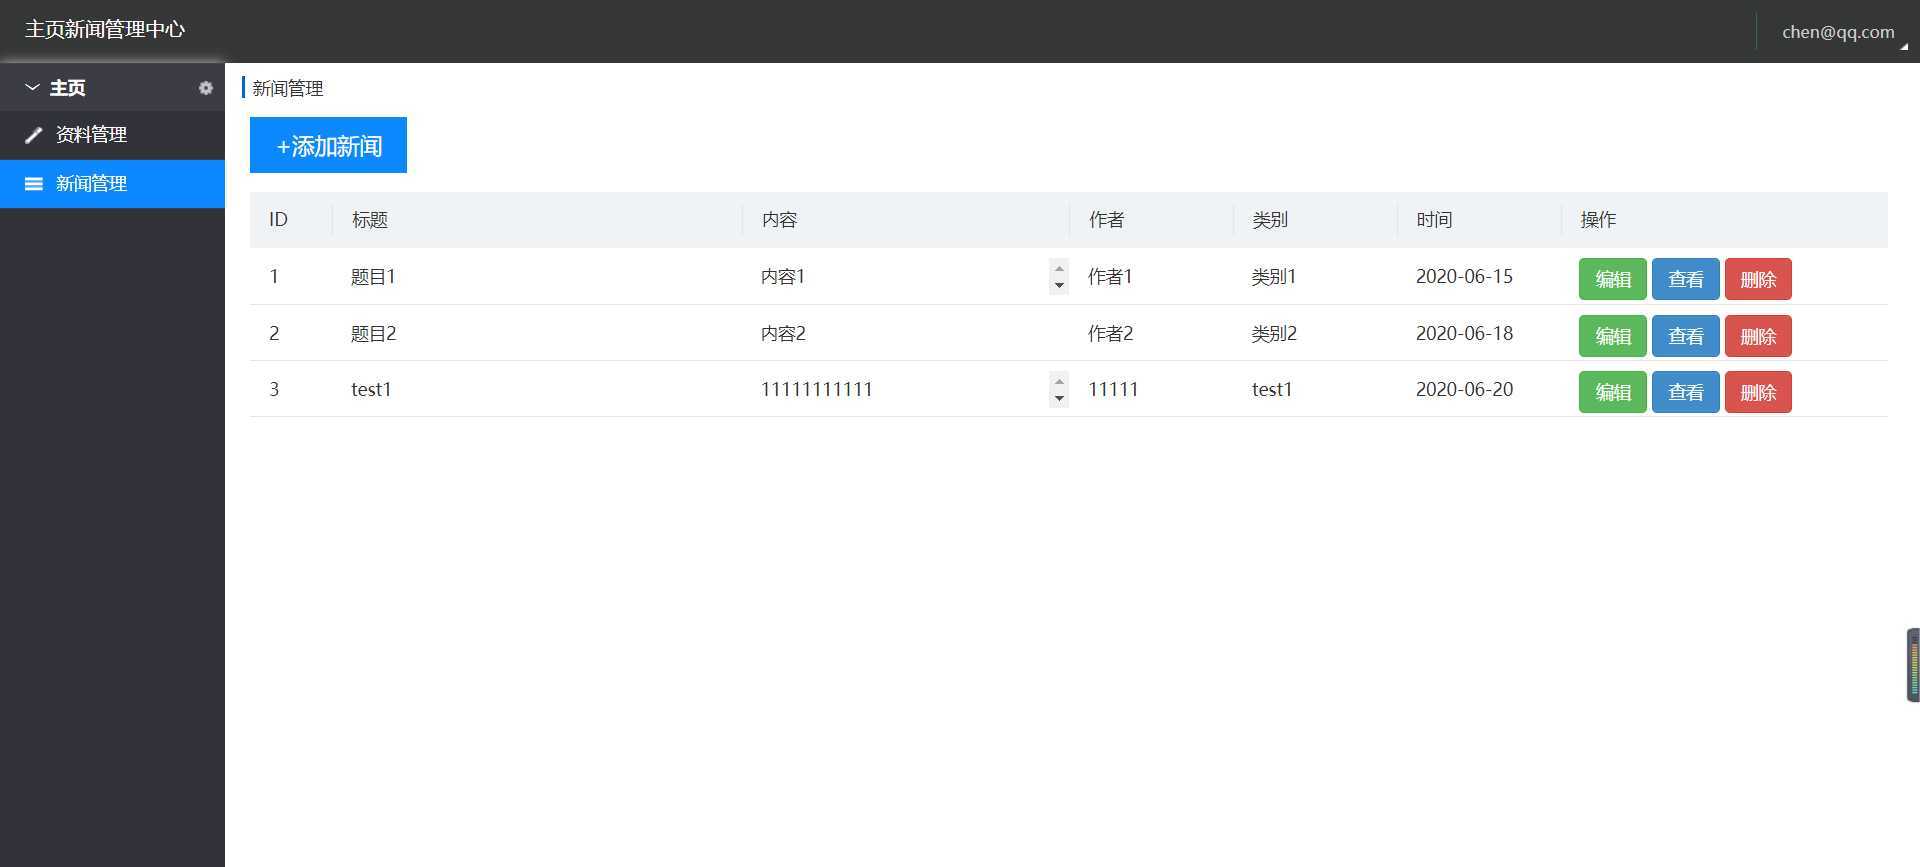Click the +添加新闻 button
Viewport: 1920px width, 867px height.
click(x=328, y=145)
